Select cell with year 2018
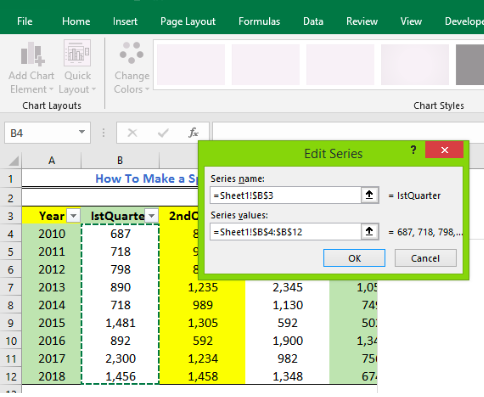 (51, 376)
